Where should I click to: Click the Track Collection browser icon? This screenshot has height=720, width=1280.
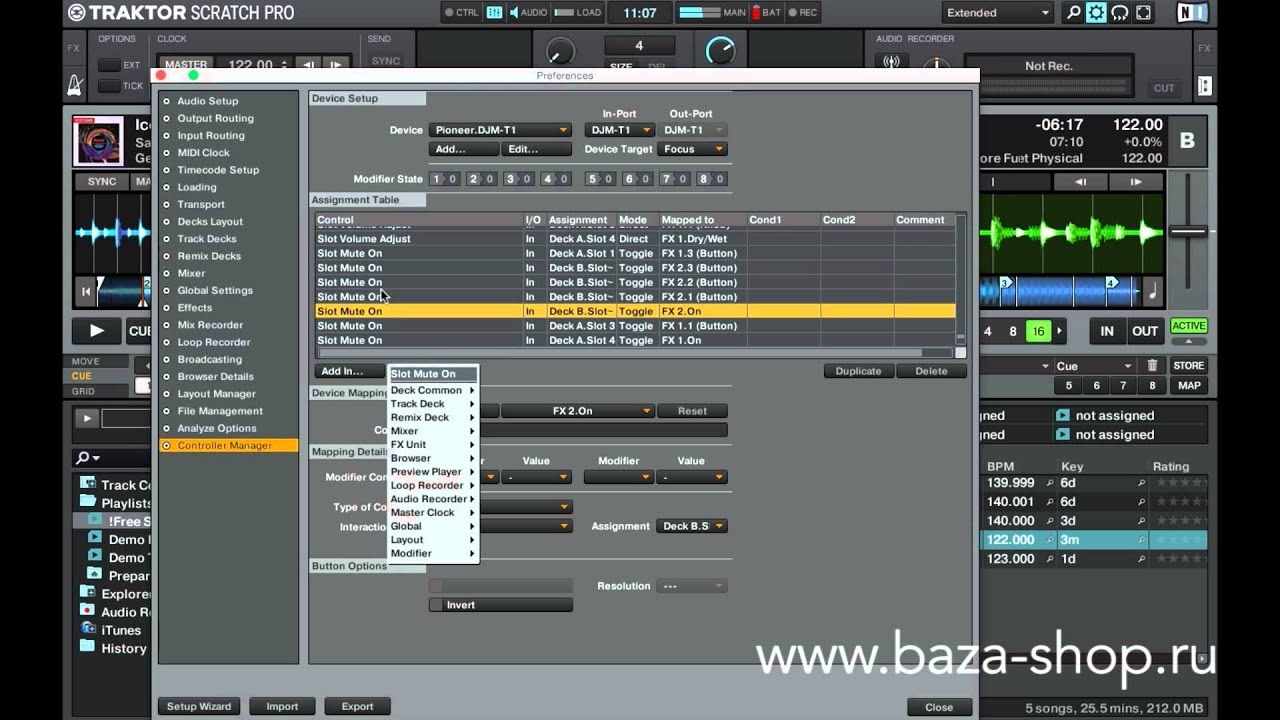click(88, 484)
